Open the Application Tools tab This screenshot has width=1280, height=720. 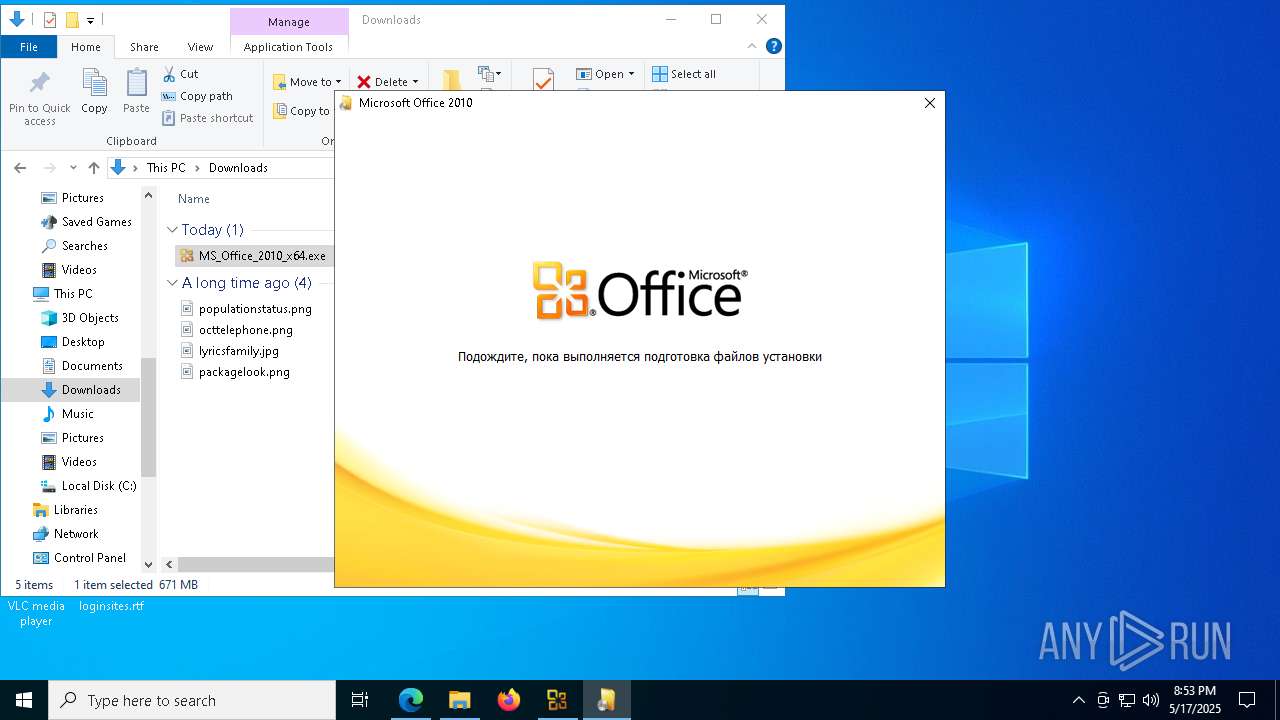pos(288,47)
